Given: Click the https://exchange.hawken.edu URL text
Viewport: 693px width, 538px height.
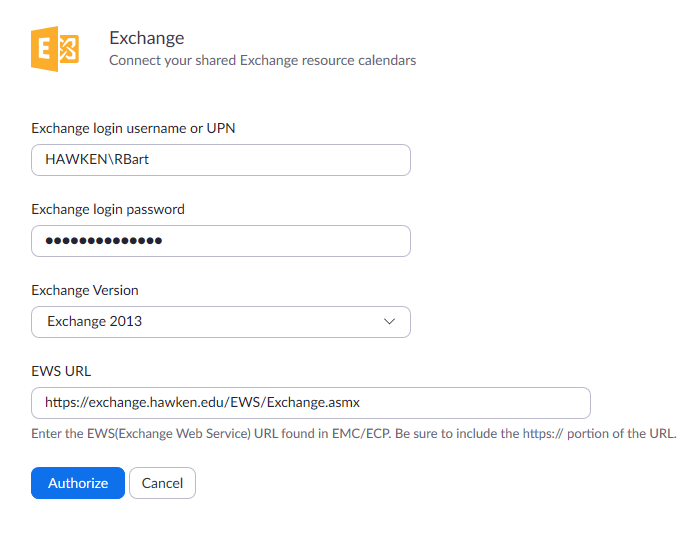Looking at the screenshot, I should pyautogui.click(x=202, y=402).
